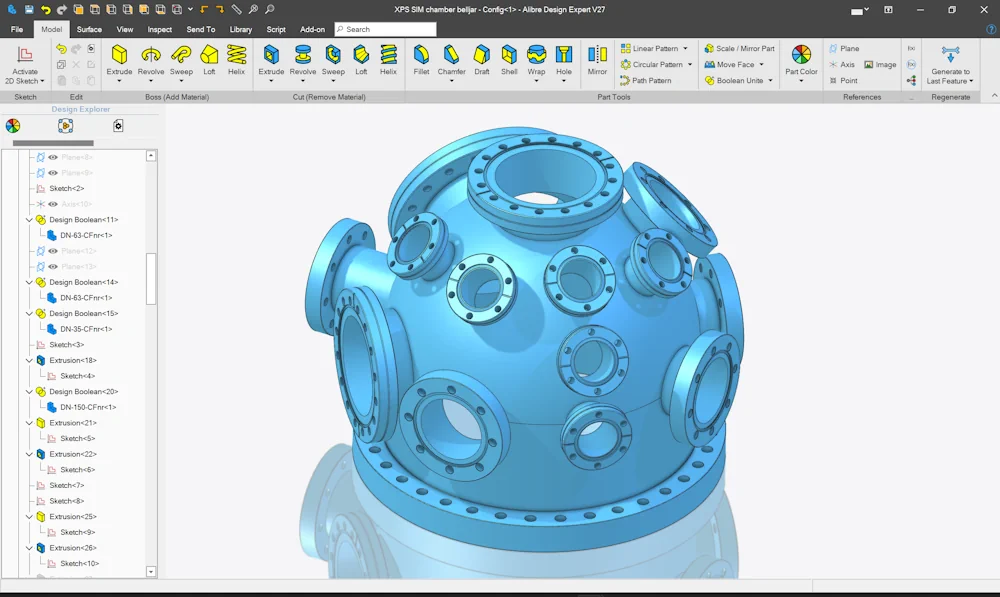Click the Mirror tool icon
This screenshot has height=597, width=1000.
598,55
